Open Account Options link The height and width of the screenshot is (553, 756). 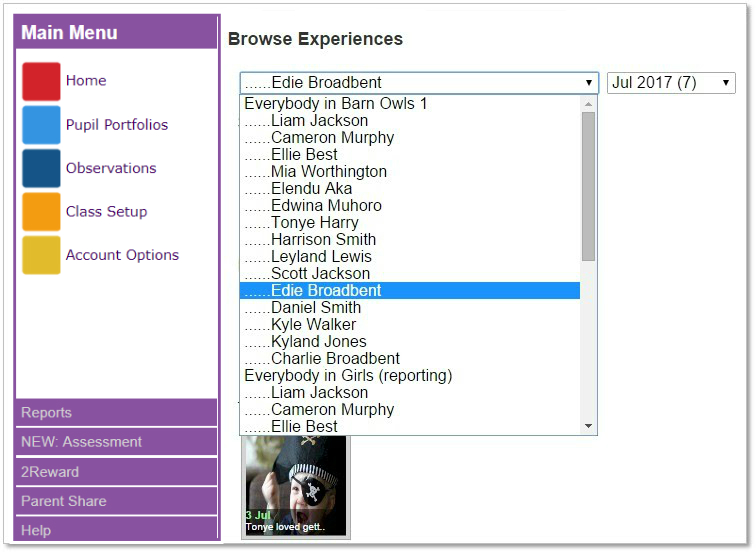pyautogui.click(x=122, y=255)
